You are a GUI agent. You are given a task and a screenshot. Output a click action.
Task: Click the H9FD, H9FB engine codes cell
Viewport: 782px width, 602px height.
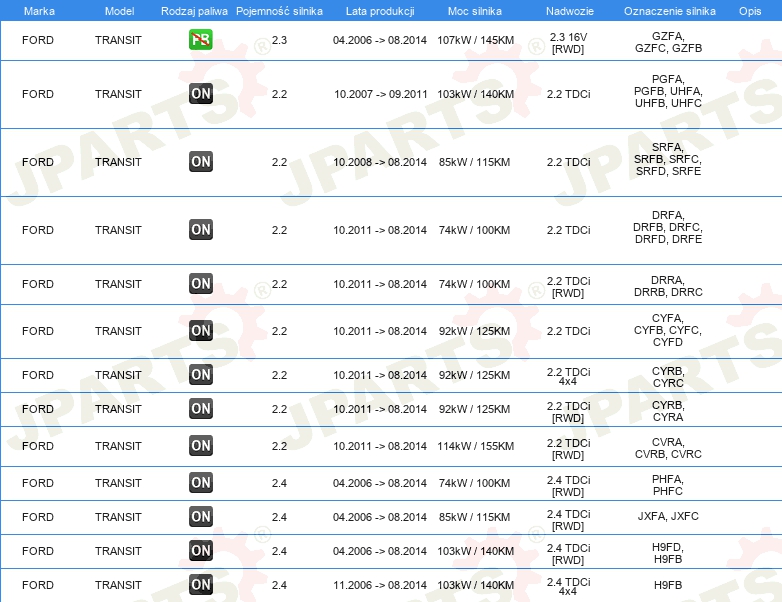tap(668, 553)
